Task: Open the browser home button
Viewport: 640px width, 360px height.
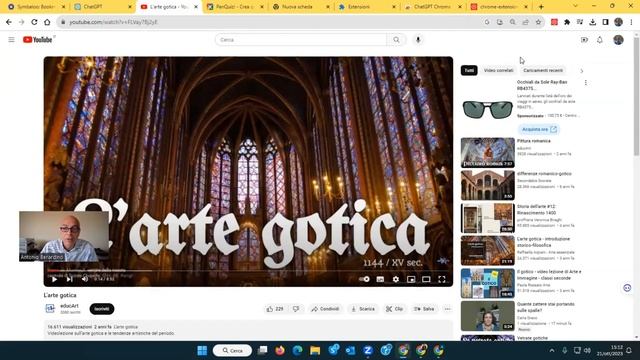Action: 47,22
